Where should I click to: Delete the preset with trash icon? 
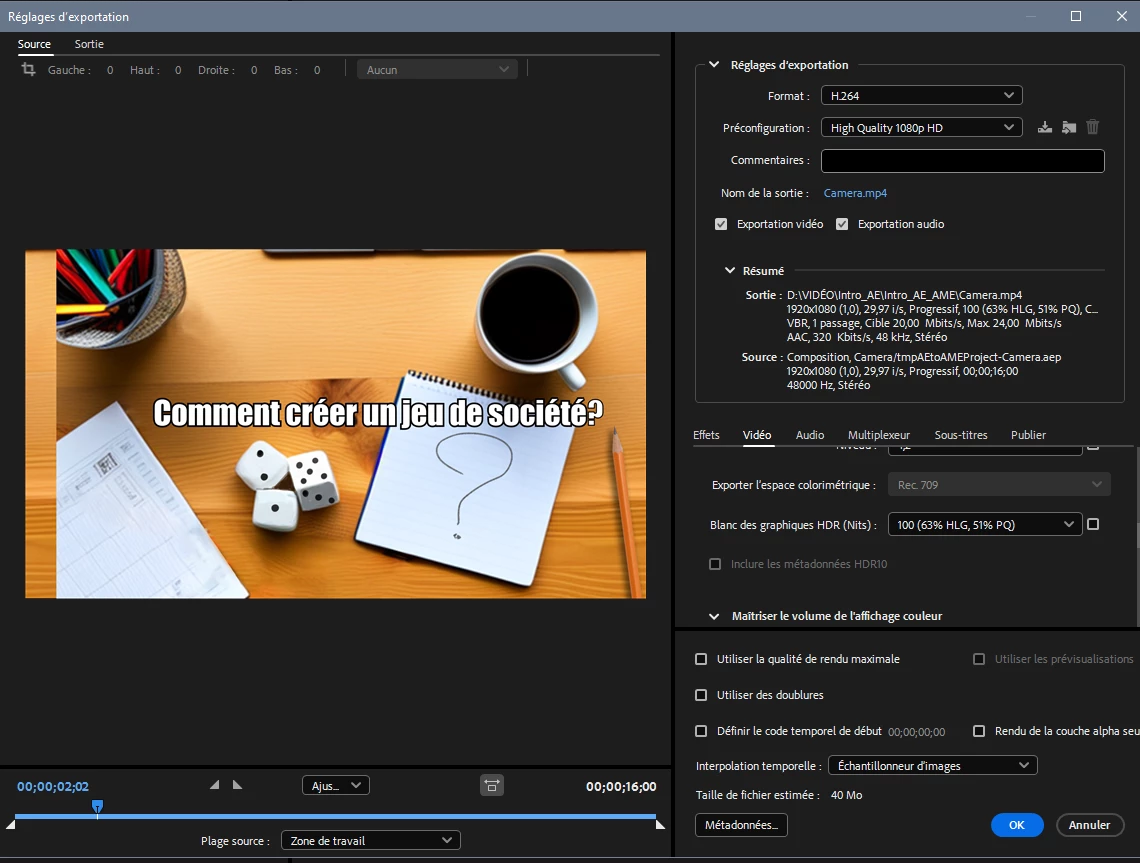click(1093, 127)
